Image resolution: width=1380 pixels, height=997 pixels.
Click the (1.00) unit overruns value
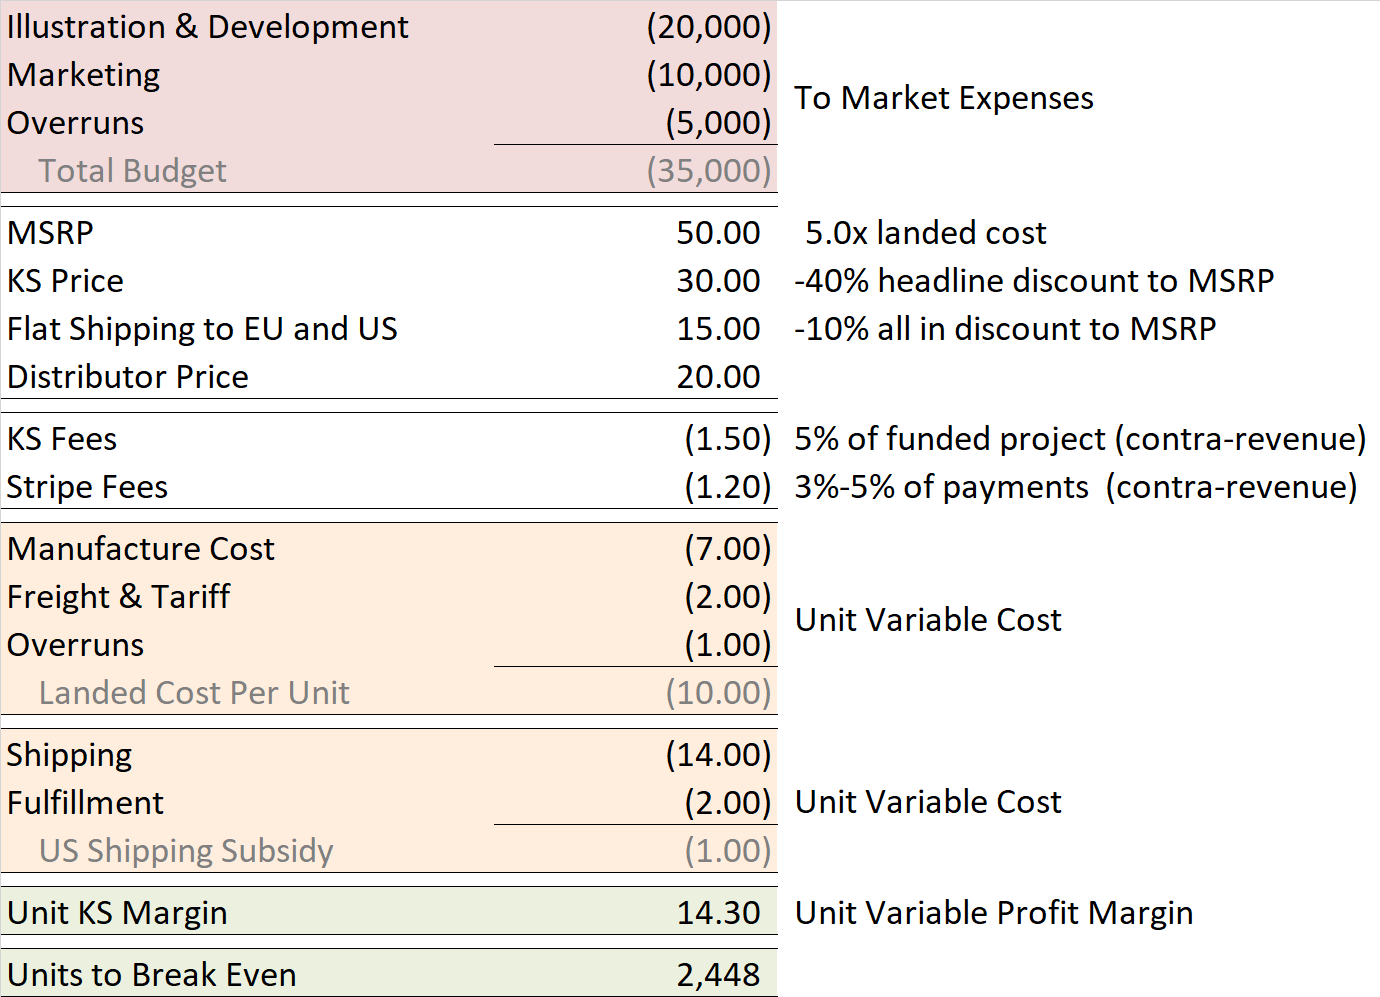click(x=728, y=645)
